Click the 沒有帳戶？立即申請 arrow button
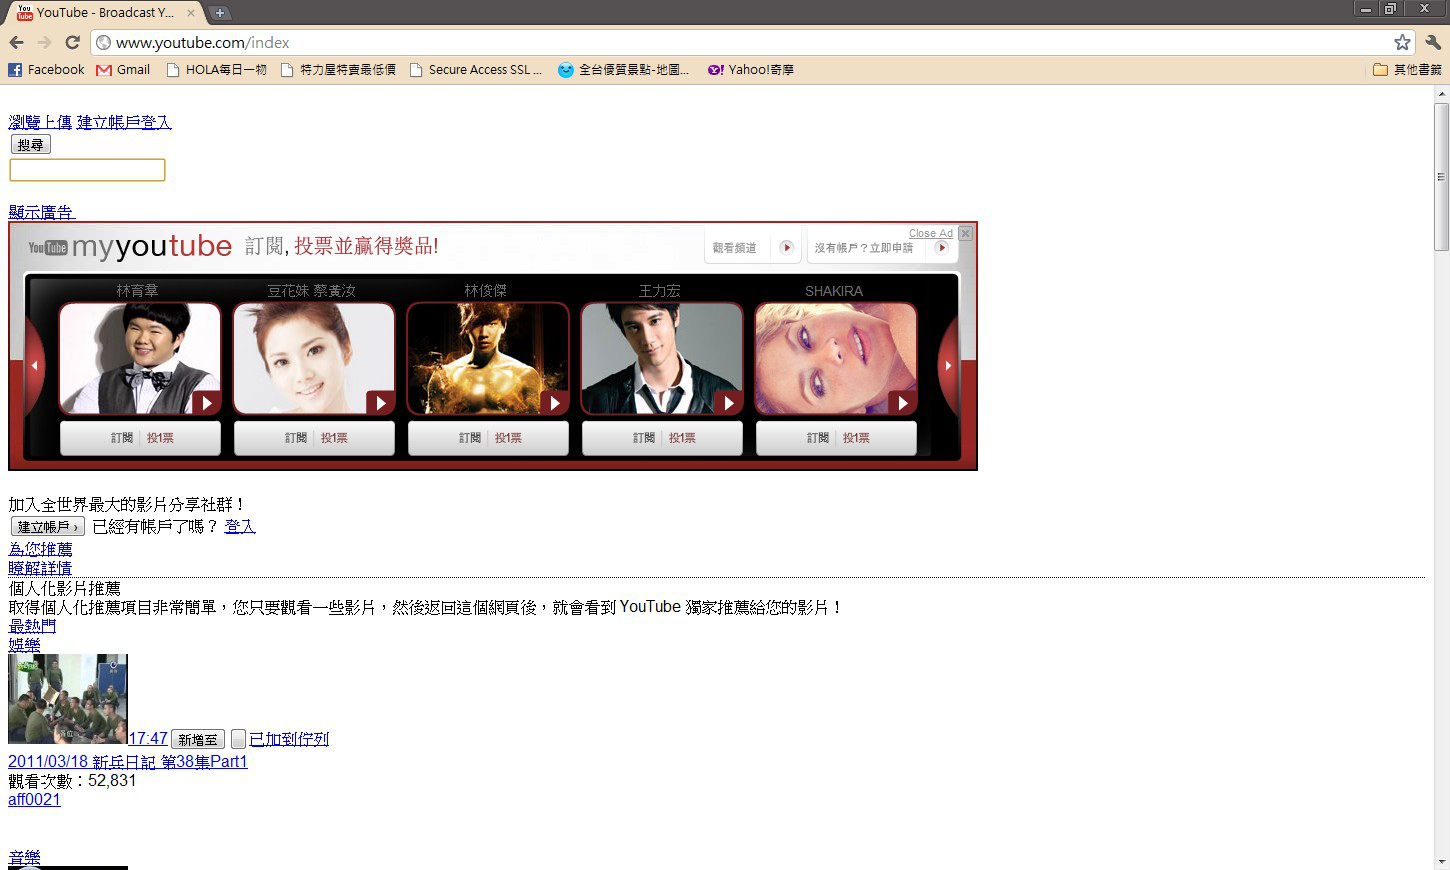The image size is (1450, 870). 941,247
